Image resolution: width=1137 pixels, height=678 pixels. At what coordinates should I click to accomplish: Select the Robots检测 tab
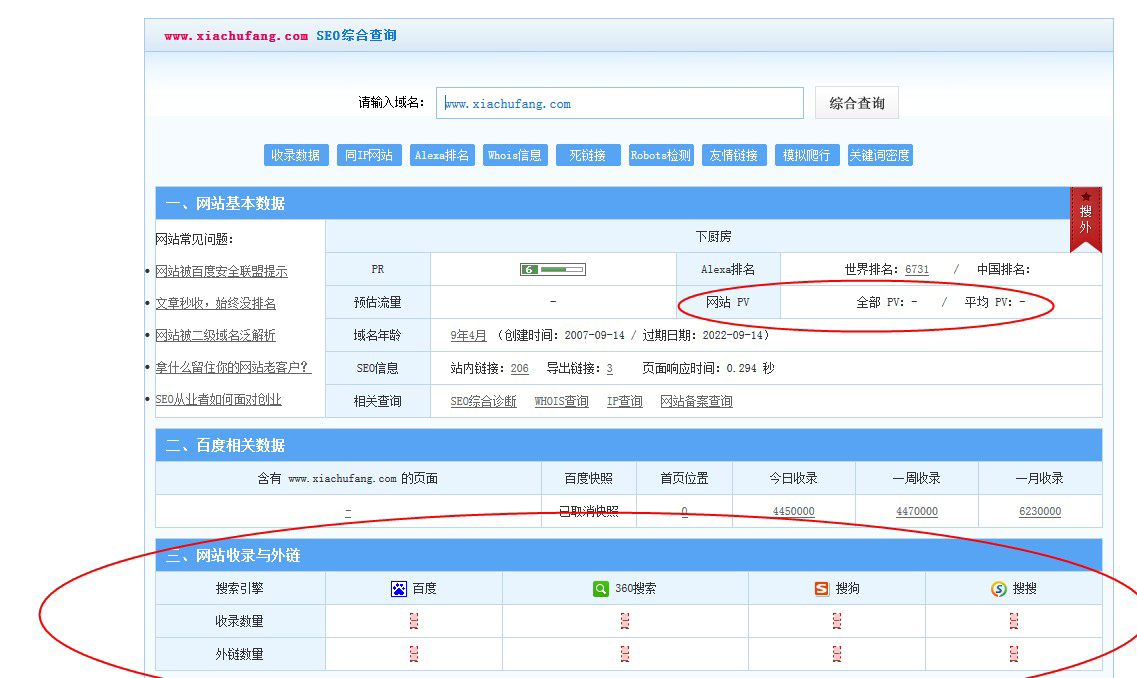[661, 155]
